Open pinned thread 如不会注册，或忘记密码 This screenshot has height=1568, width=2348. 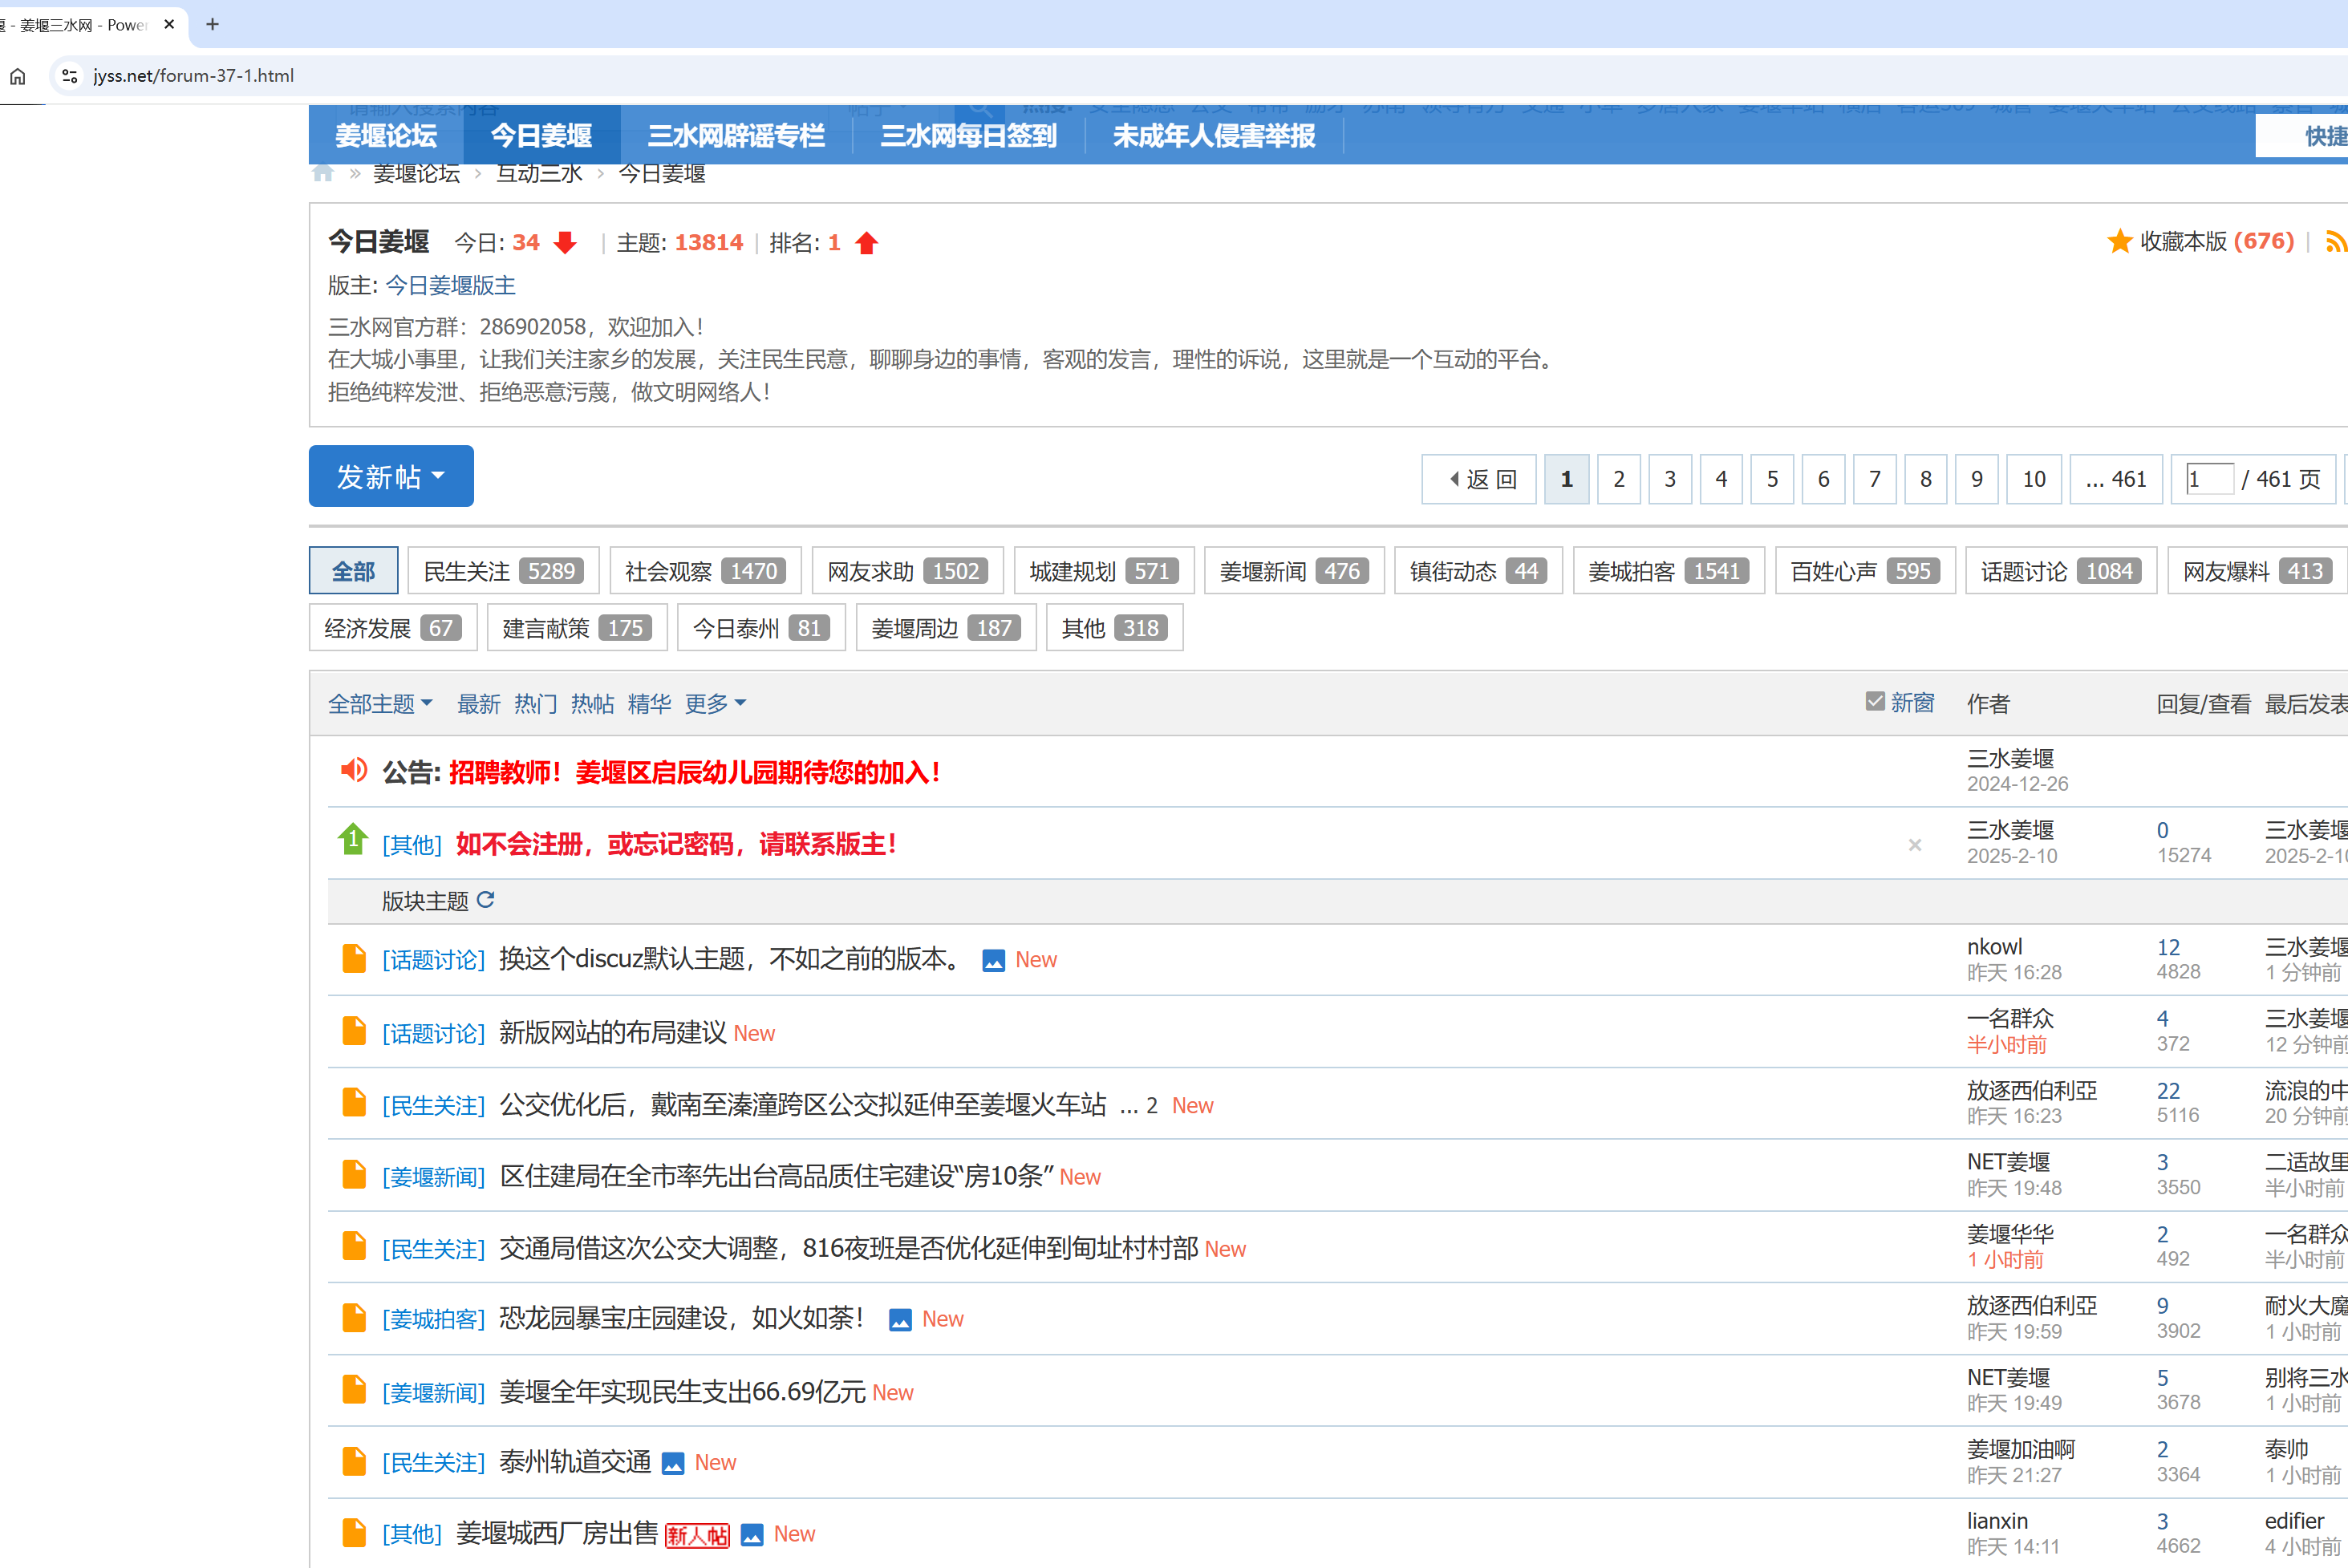pyautogui.click(x=676, y=844)
